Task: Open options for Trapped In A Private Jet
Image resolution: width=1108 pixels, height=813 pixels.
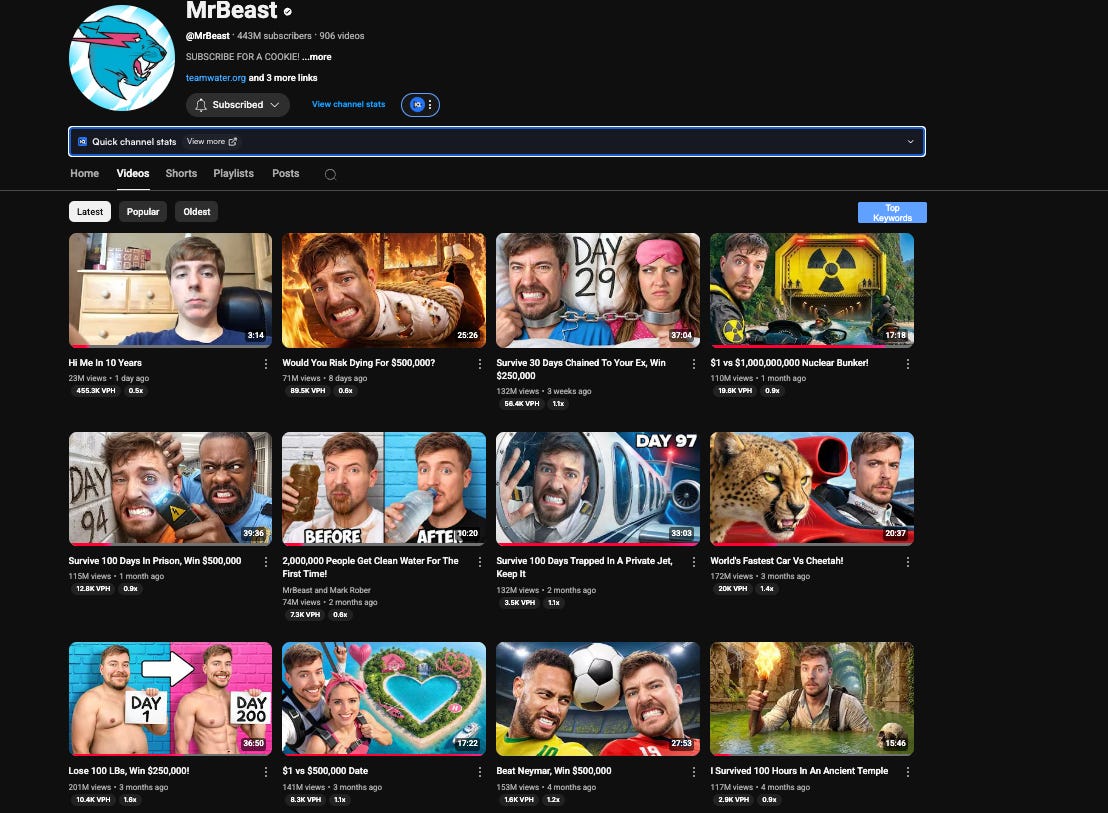Action: point(694,562)
